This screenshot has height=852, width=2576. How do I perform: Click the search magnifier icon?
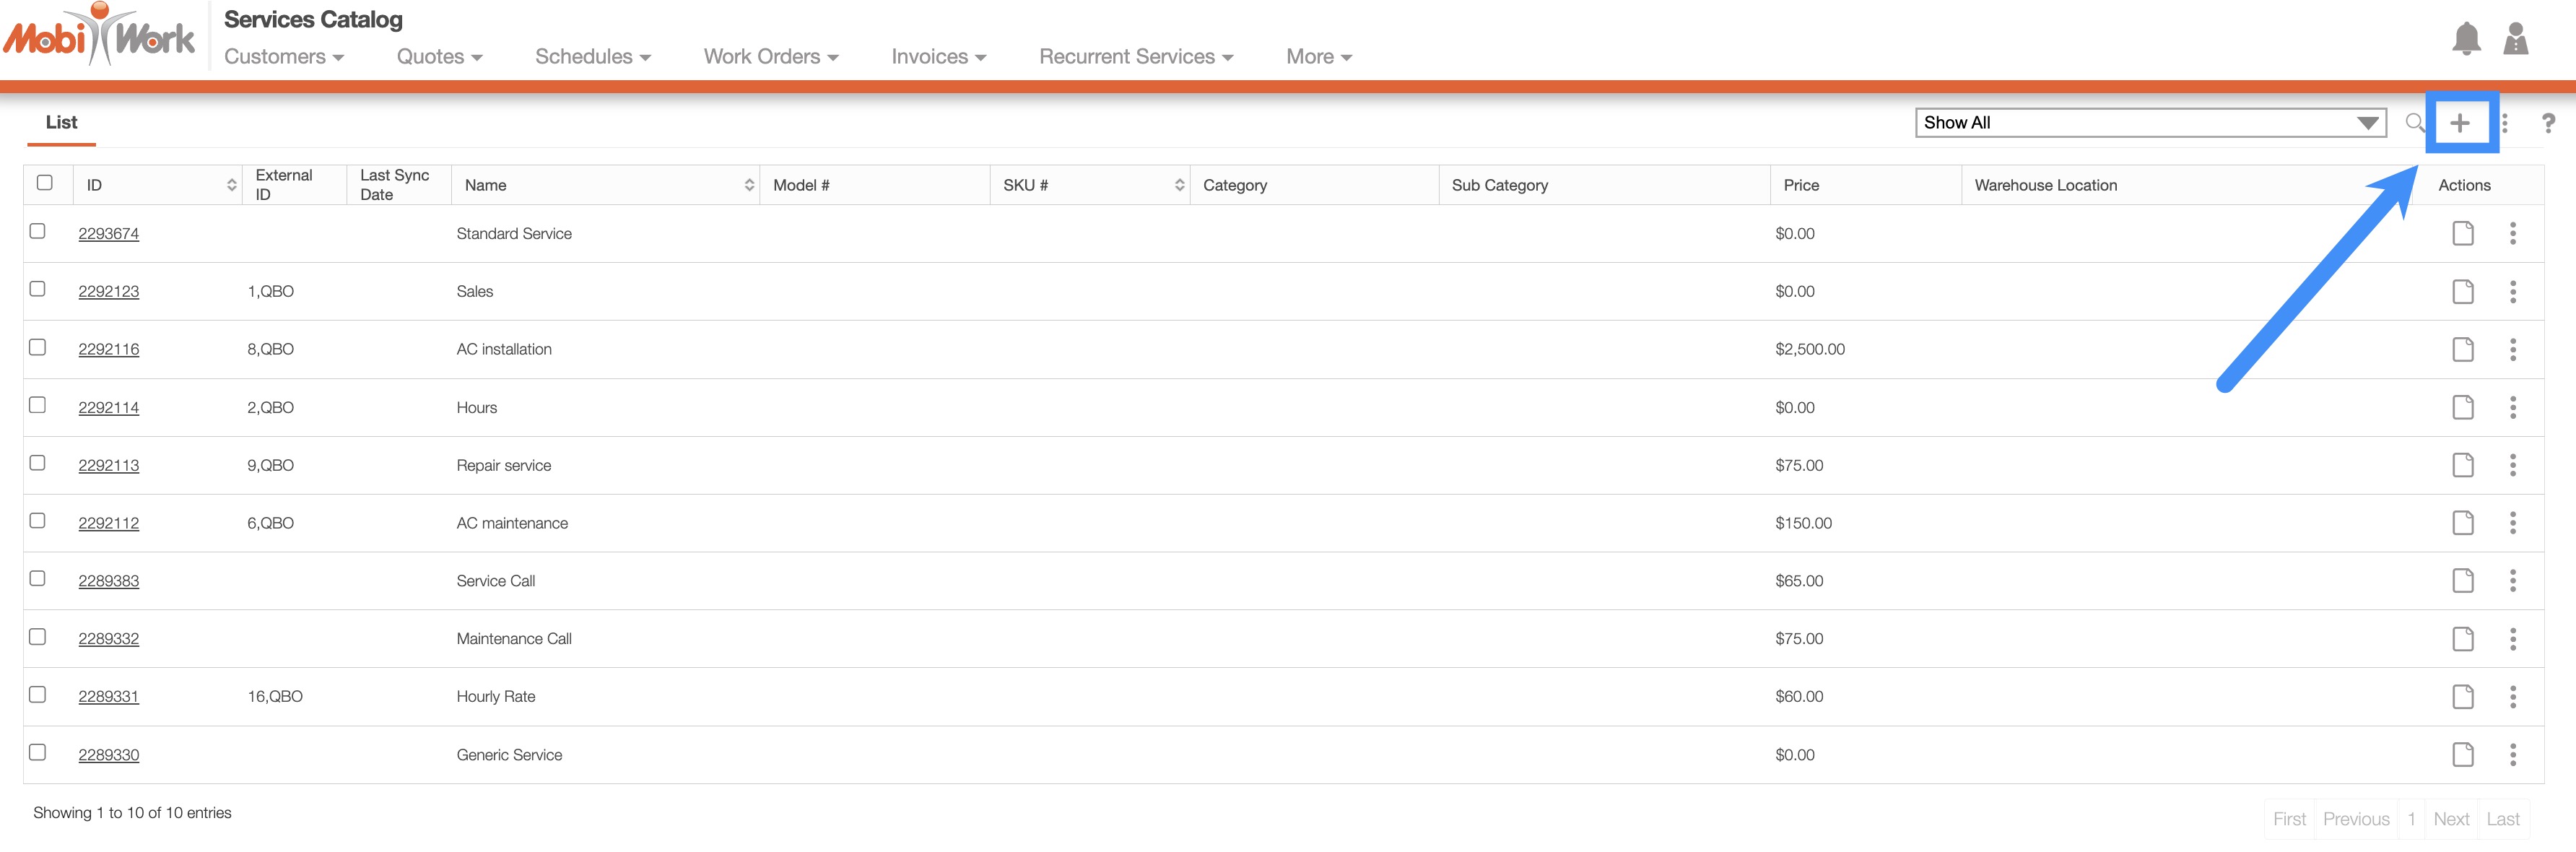[2414, 123]
